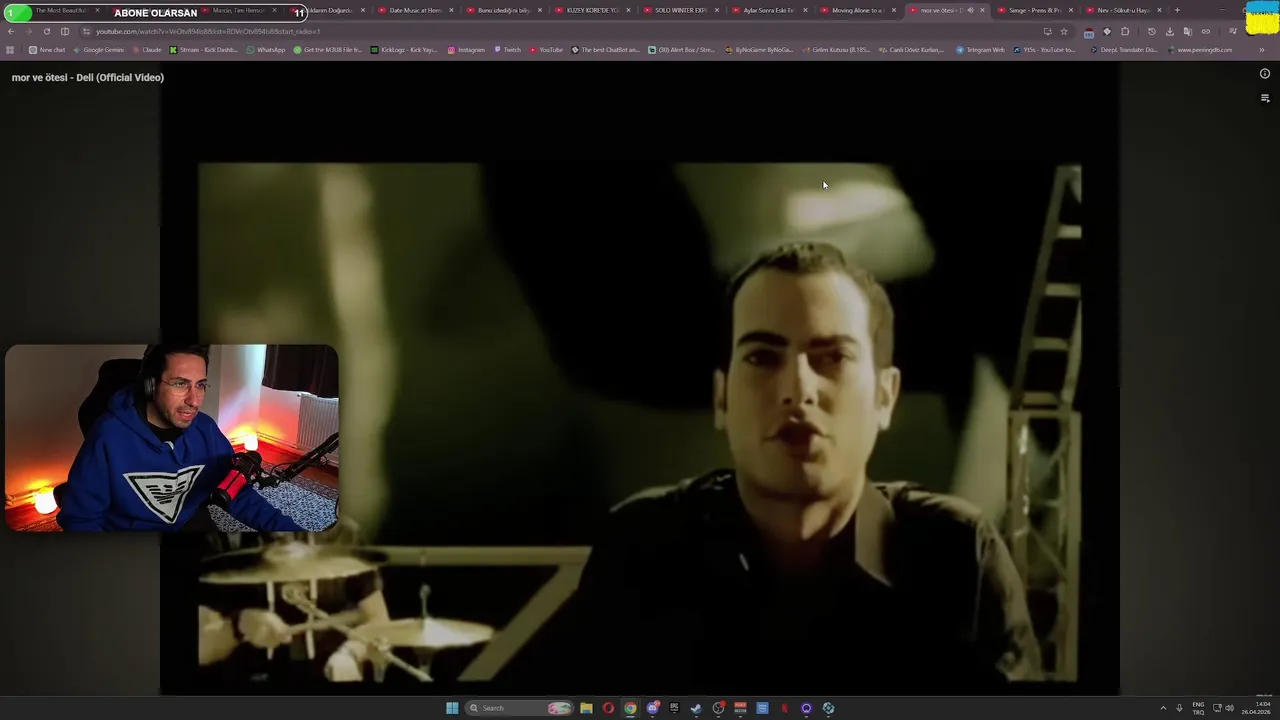Open the Instagram bookmark

tap(466, 50)
